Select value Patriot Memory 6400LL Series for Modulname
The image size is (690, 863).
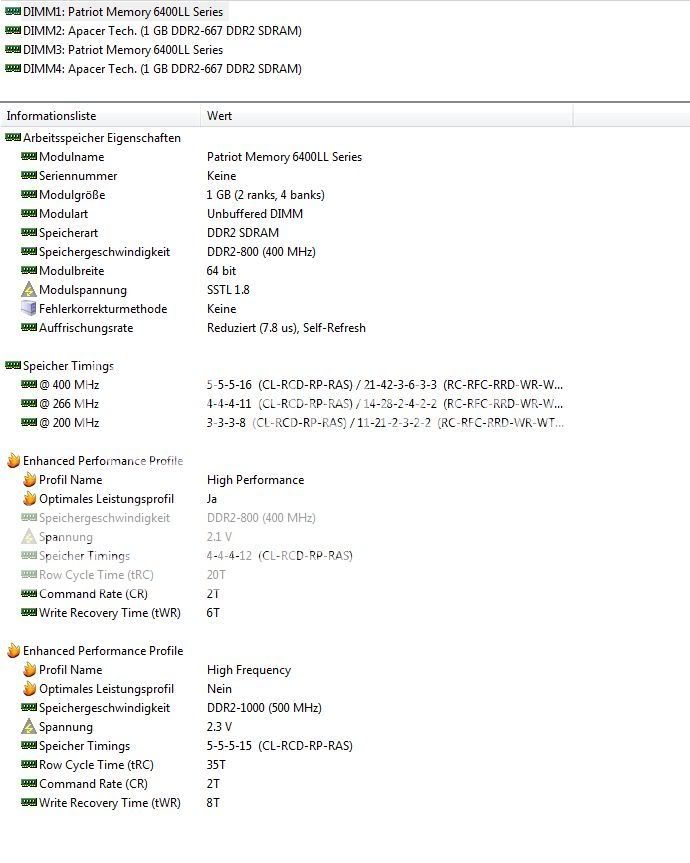tap(284, 157)
